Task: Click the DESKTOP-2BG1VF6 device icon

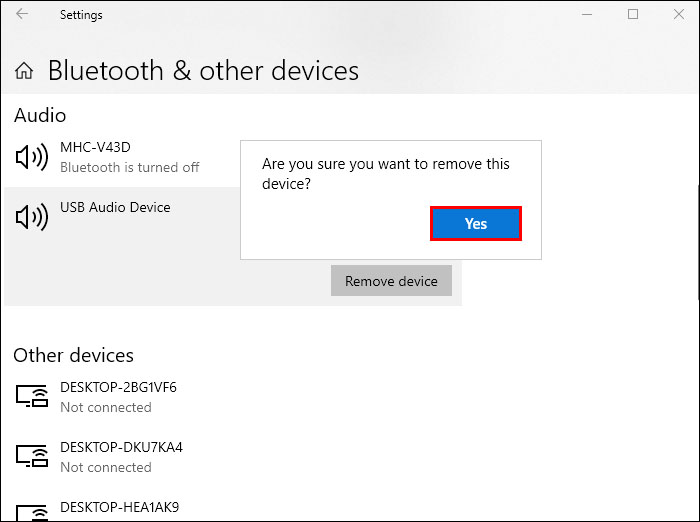Action: point(33,397)
